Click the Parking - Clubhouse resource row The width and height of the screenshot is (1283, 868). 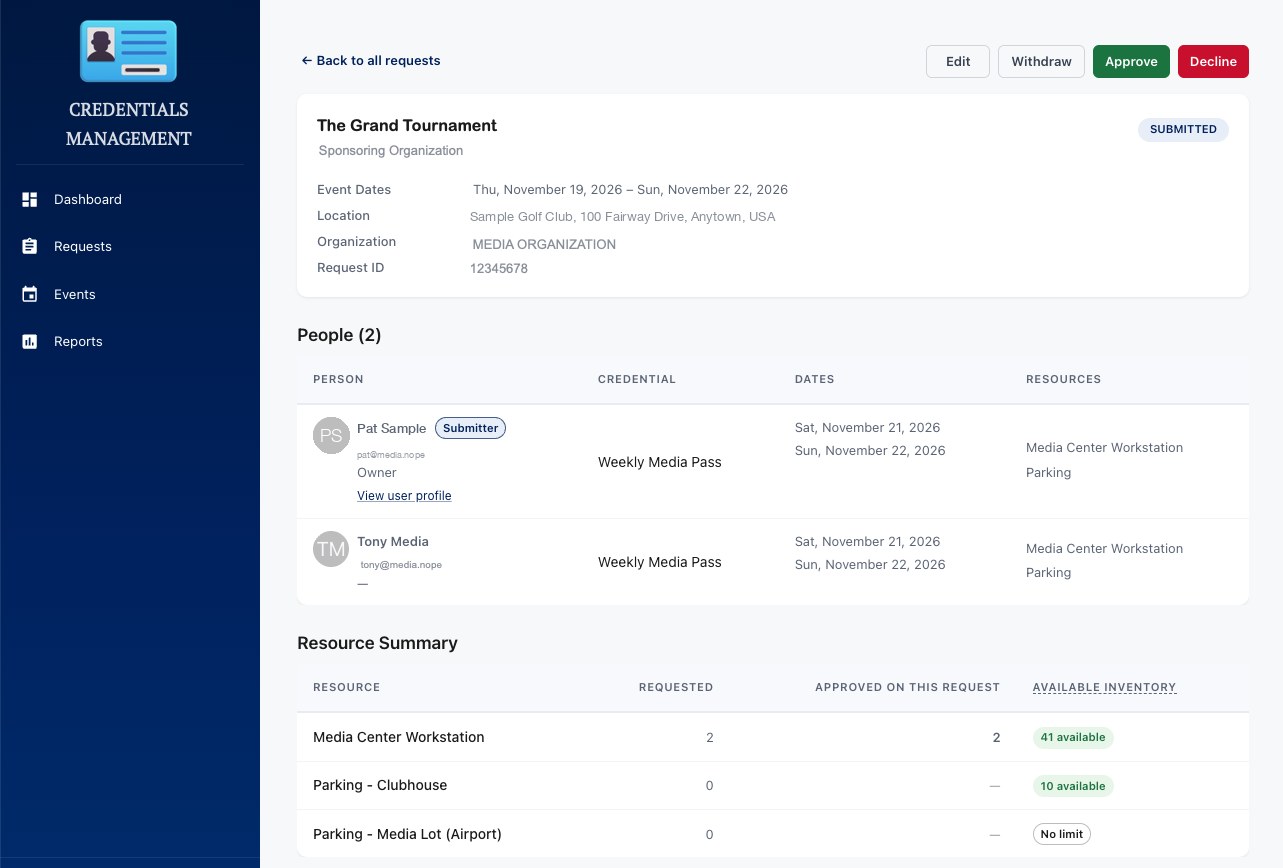pos(773,786)
